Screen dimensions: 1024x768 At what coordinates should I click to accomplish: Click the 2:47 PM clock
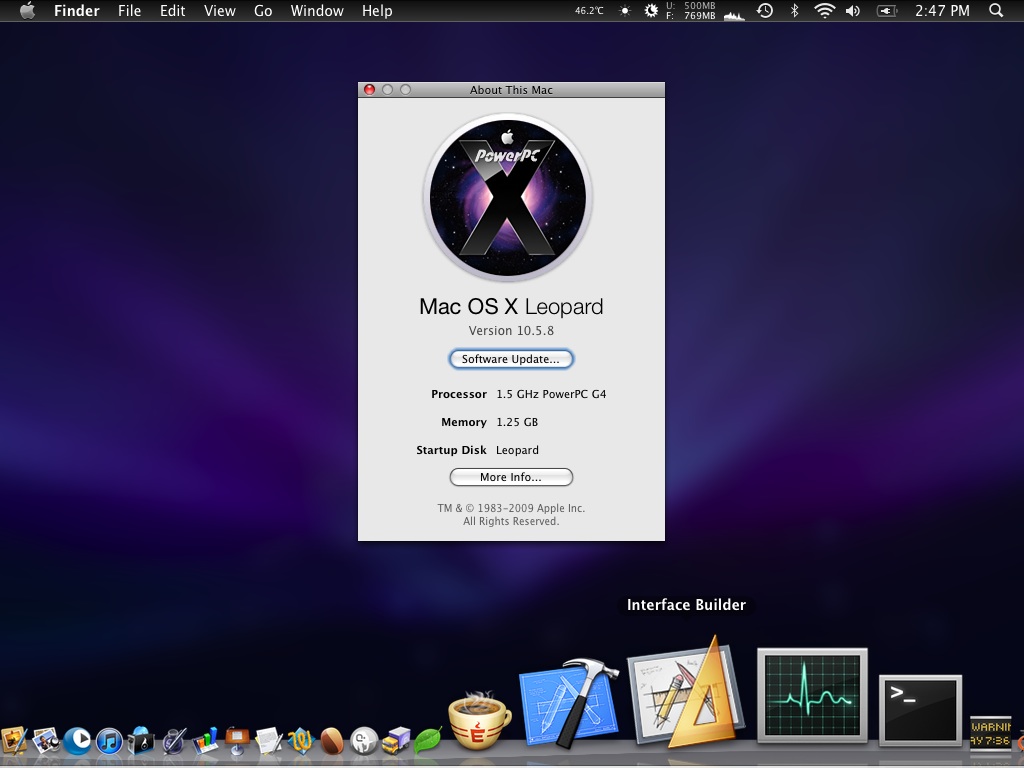coord(942,10)
